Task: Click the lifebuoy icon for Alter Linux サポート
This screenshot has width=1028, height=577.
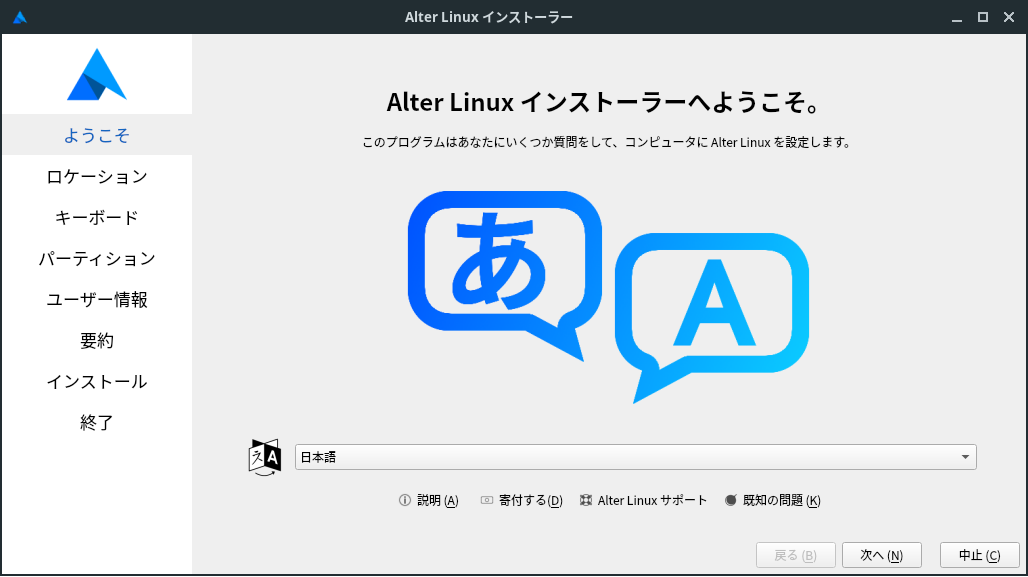Action: 585,500
